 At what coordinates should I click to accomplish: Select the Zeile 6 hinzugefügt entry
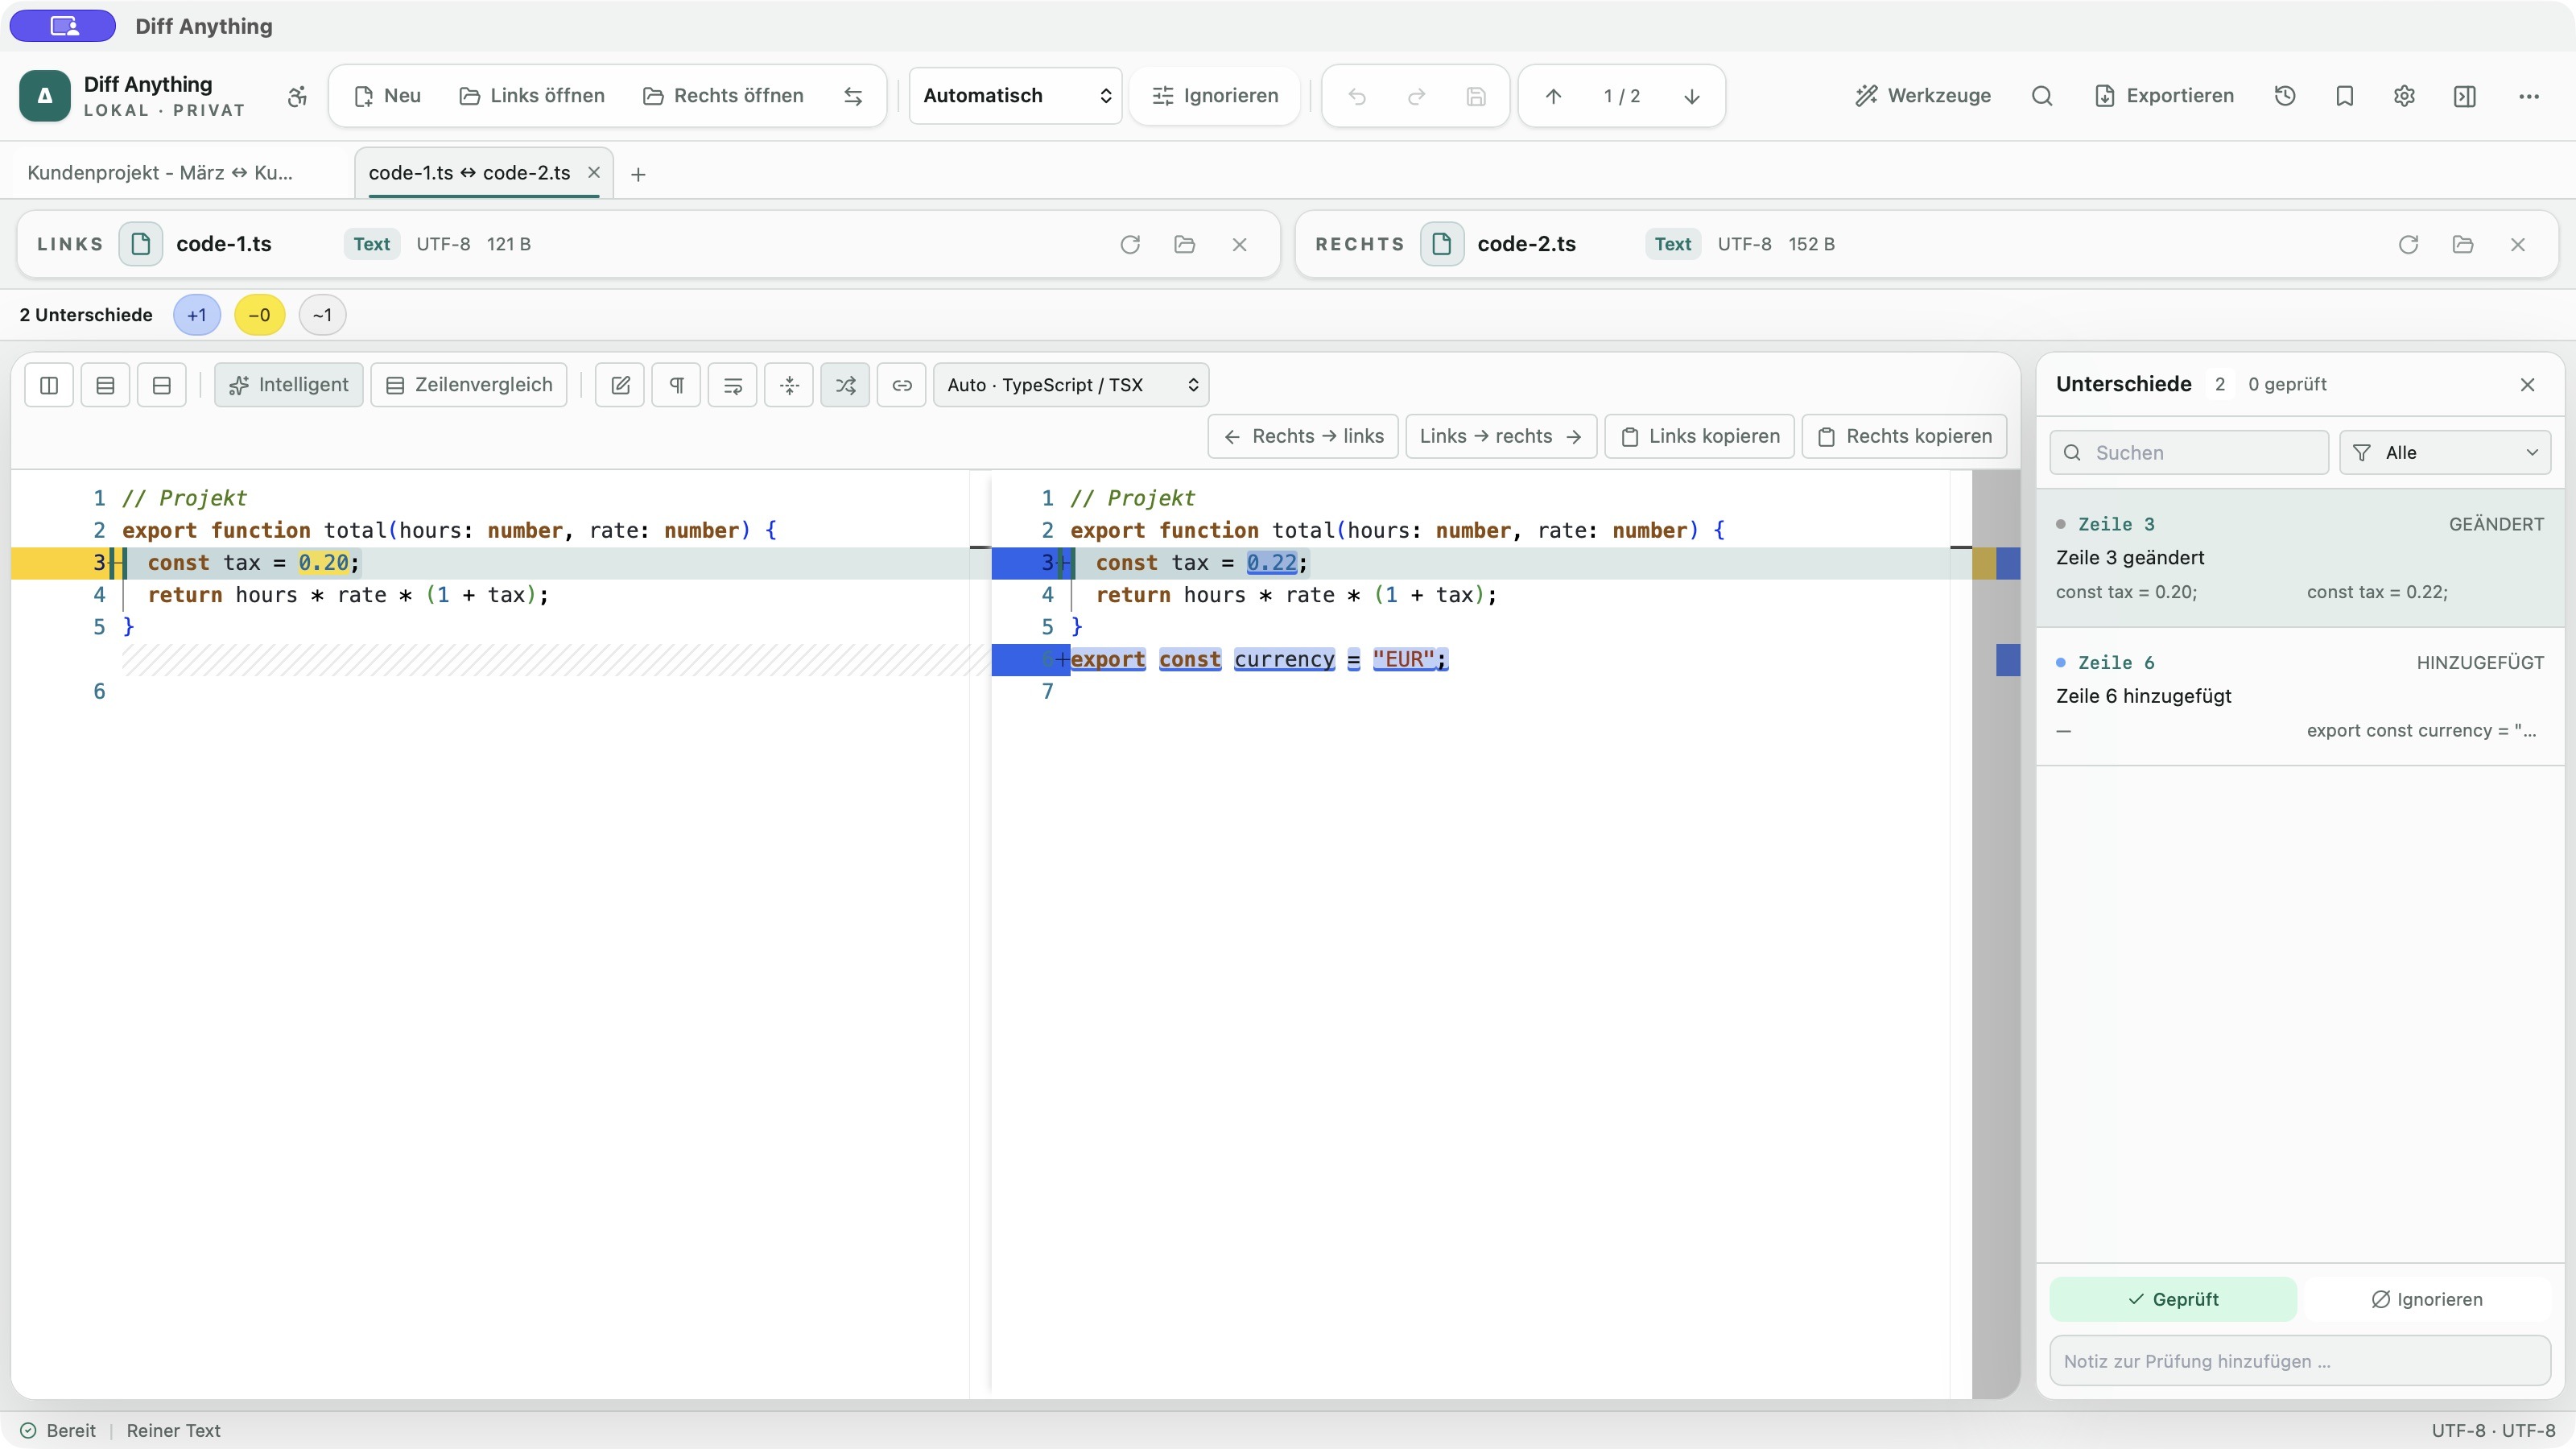[2300, 697]
